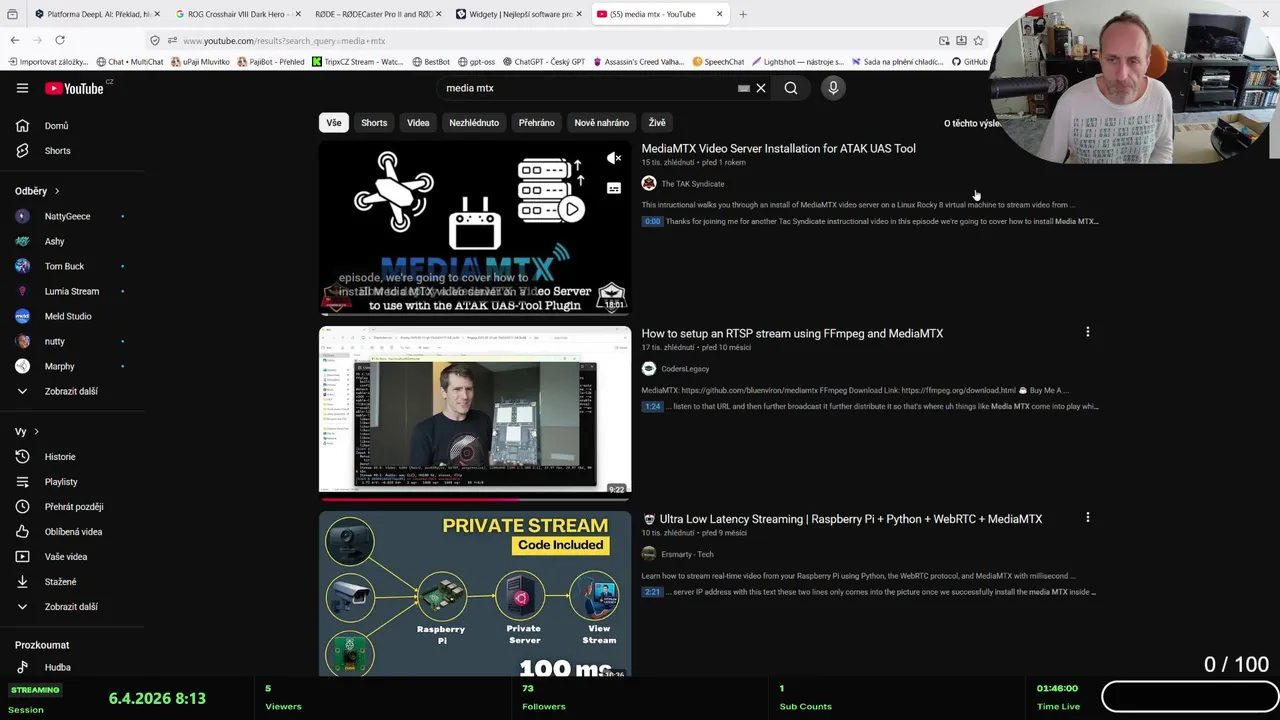Start voice search with the microphone
This screenshot has width=1280, height=720.
[833, 88]
